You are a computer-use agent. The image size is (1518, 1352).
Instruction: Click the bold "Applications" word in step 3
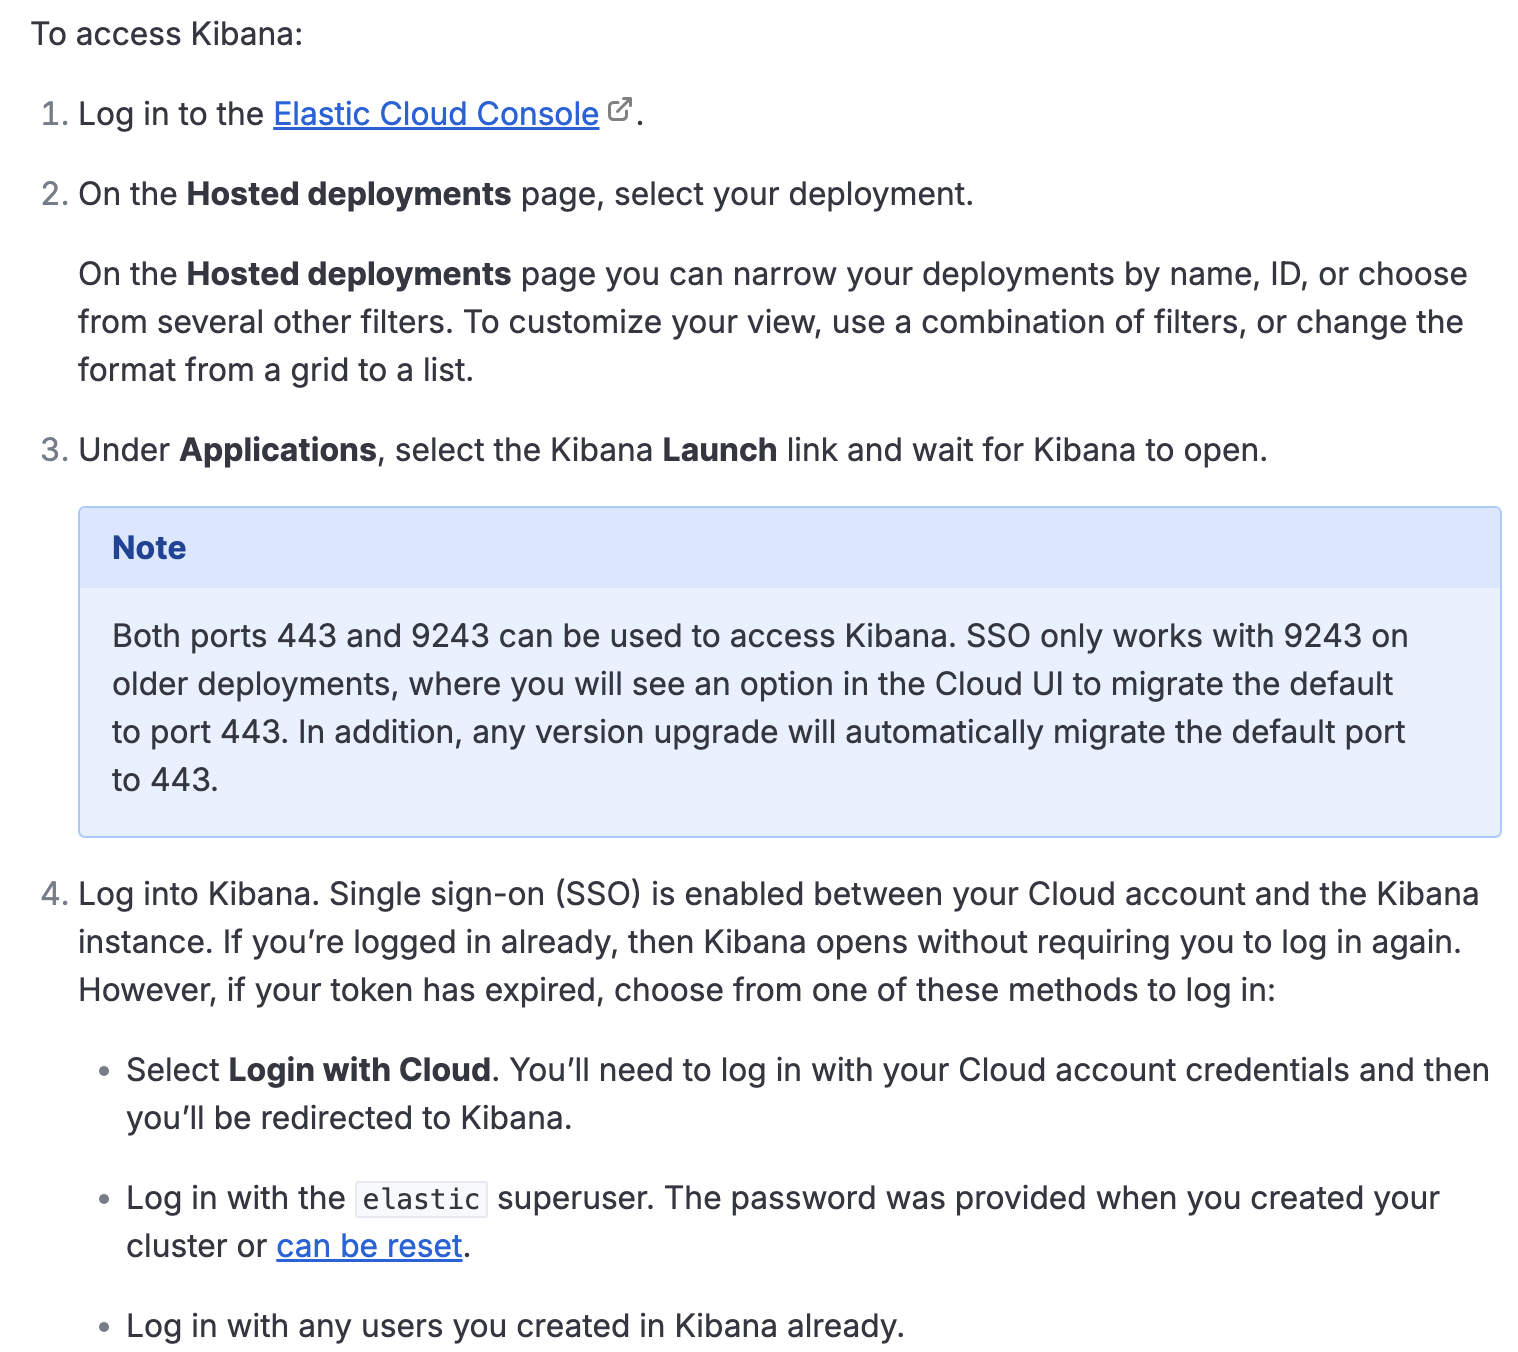coord(278,450)
